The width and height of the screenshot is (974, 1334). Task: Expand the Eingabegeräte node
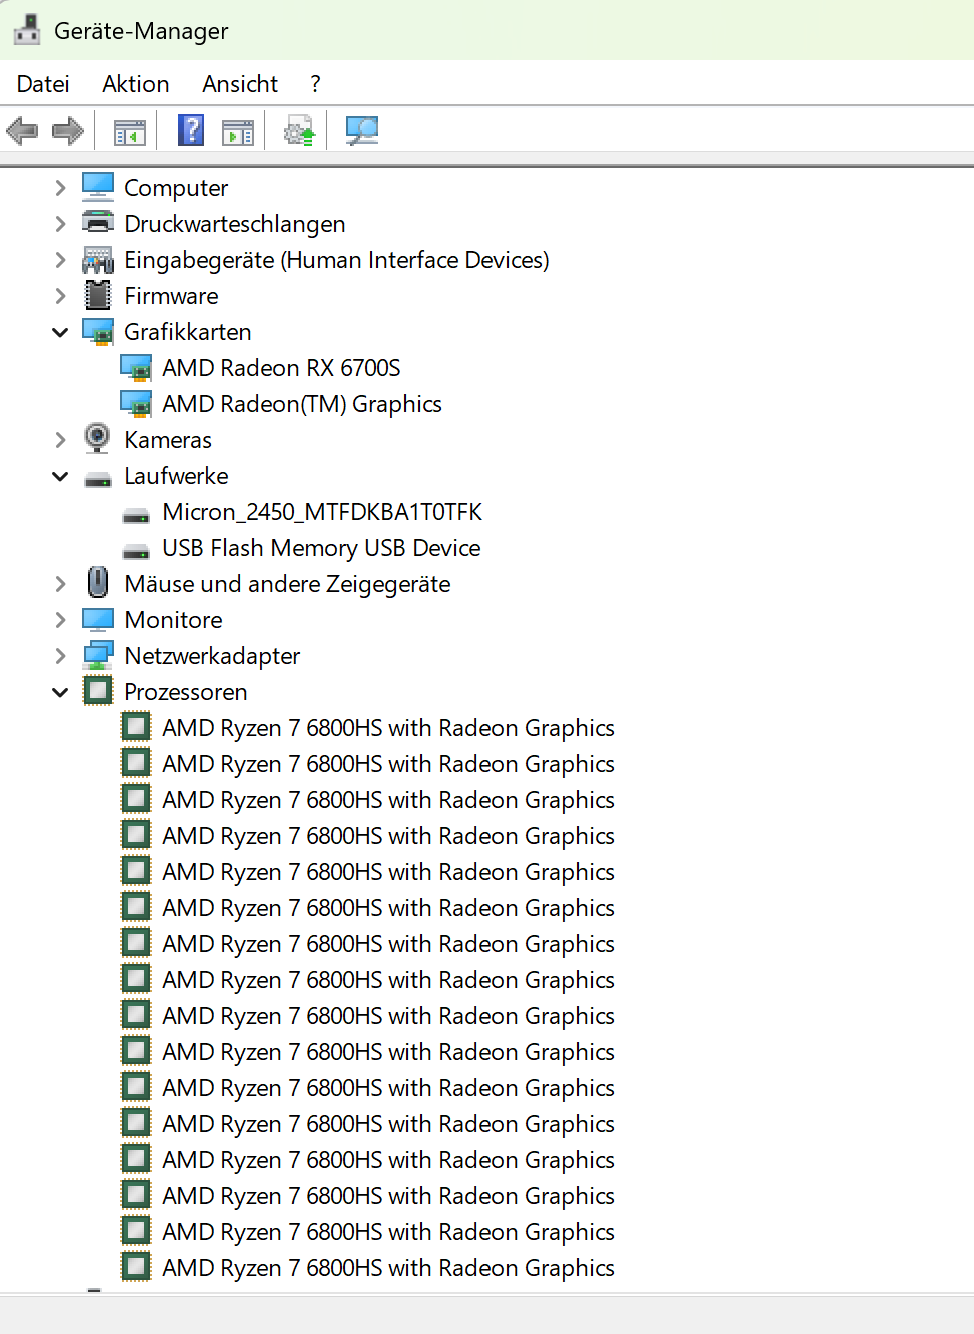pos(60,260)
